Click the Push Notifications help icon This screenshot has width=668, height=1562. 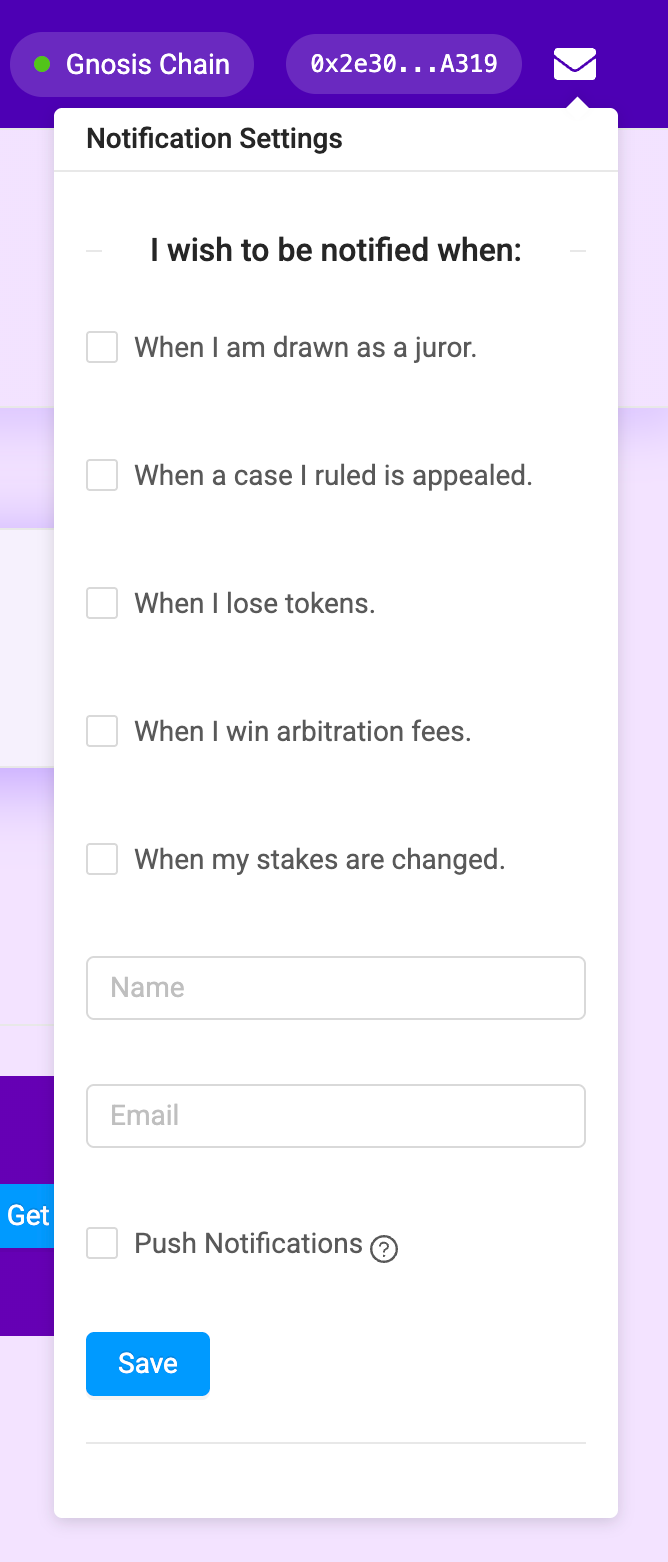(384, 1249)
